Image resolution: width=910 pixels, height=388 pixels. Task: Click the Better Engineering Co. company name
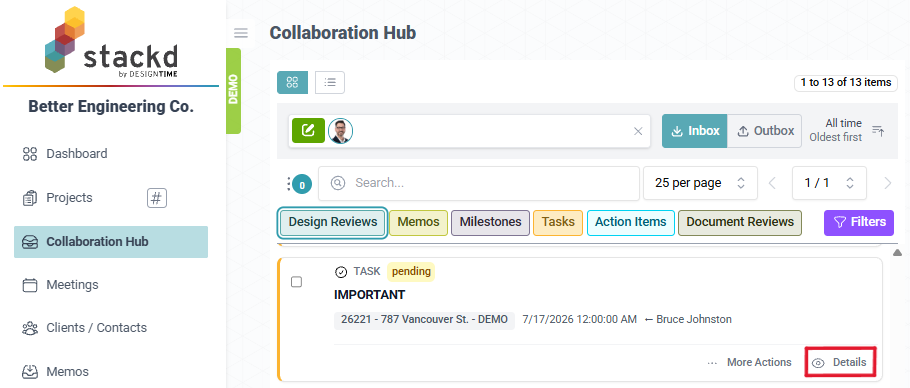[x=111, y=107]
